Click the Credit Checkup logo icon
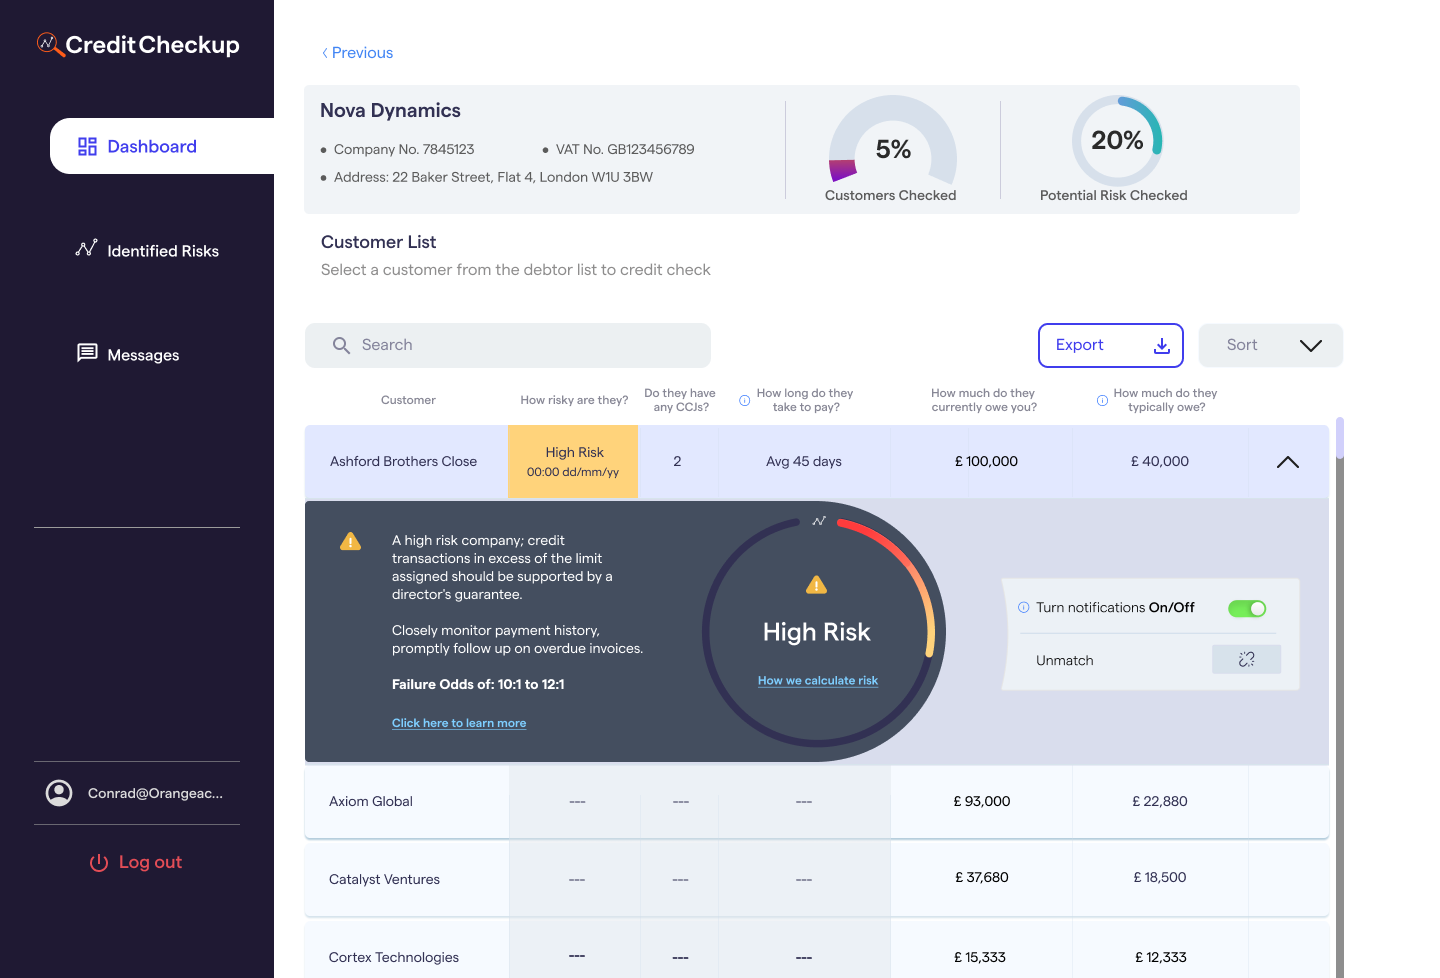Image resolution: width=1440 pixels, height=978 pixels. 50,44
